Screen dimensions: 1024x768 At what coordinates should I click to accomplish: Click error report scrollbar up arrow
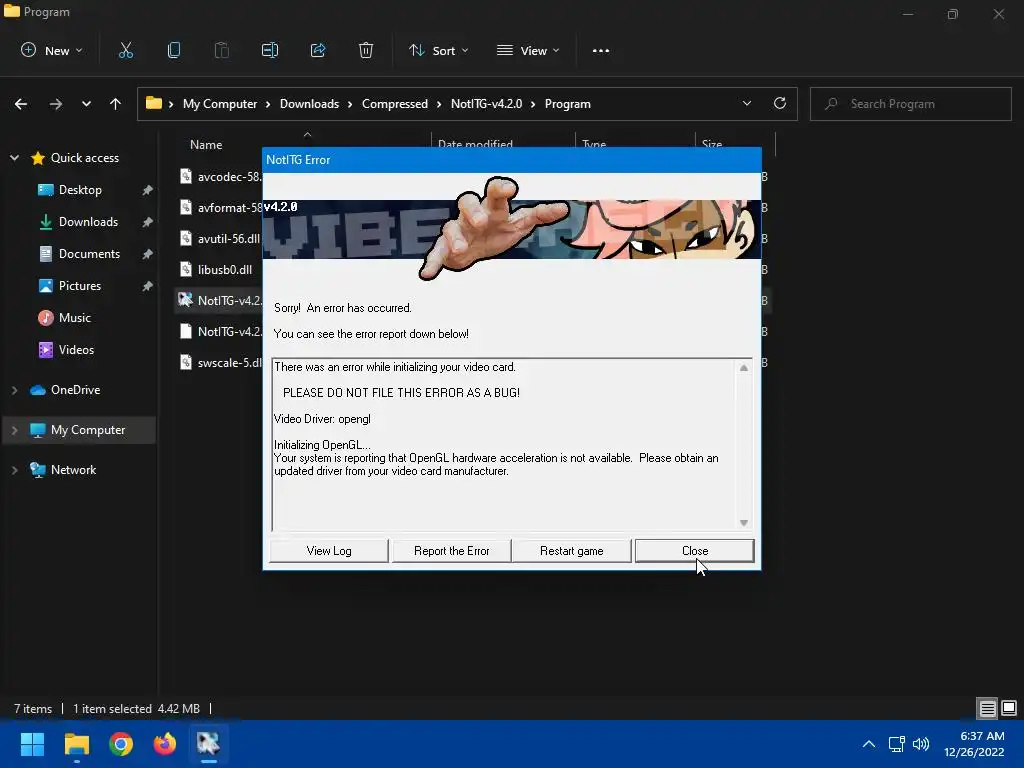pyautogui.click(x=743, y=368)
